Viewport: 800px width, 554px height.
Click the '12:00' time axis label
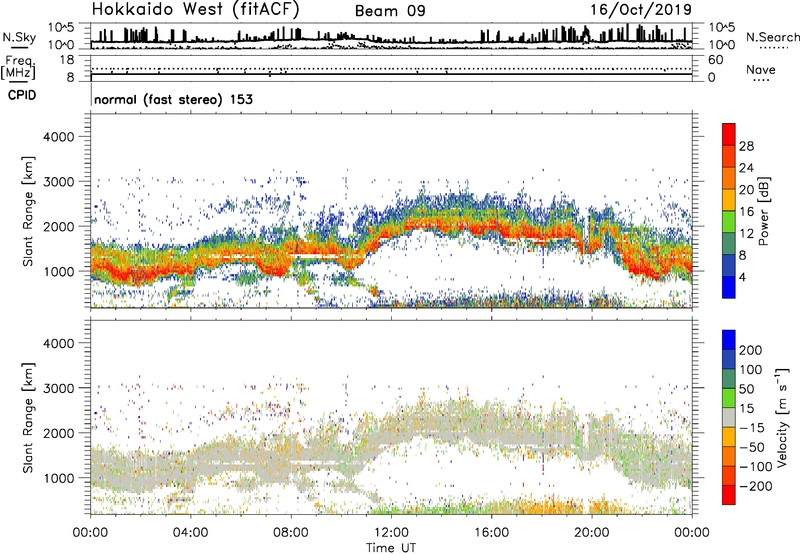tap(391, 533)
